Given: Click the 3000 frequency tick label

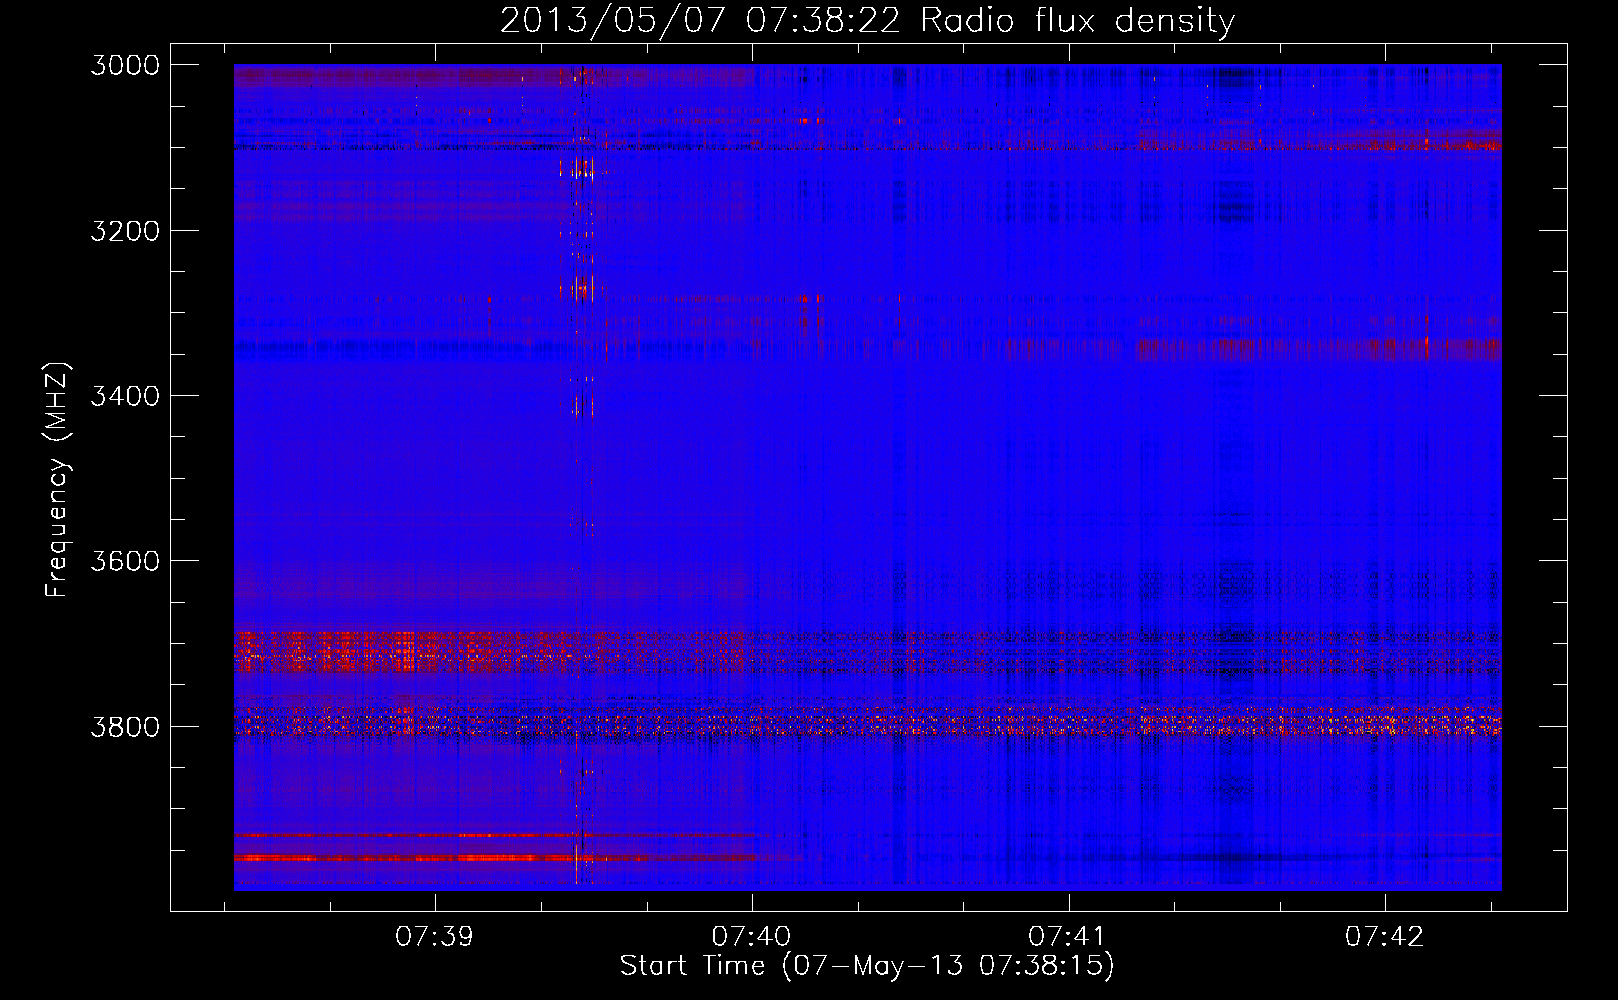Looking at the screenshot, I should click(125, 65).
